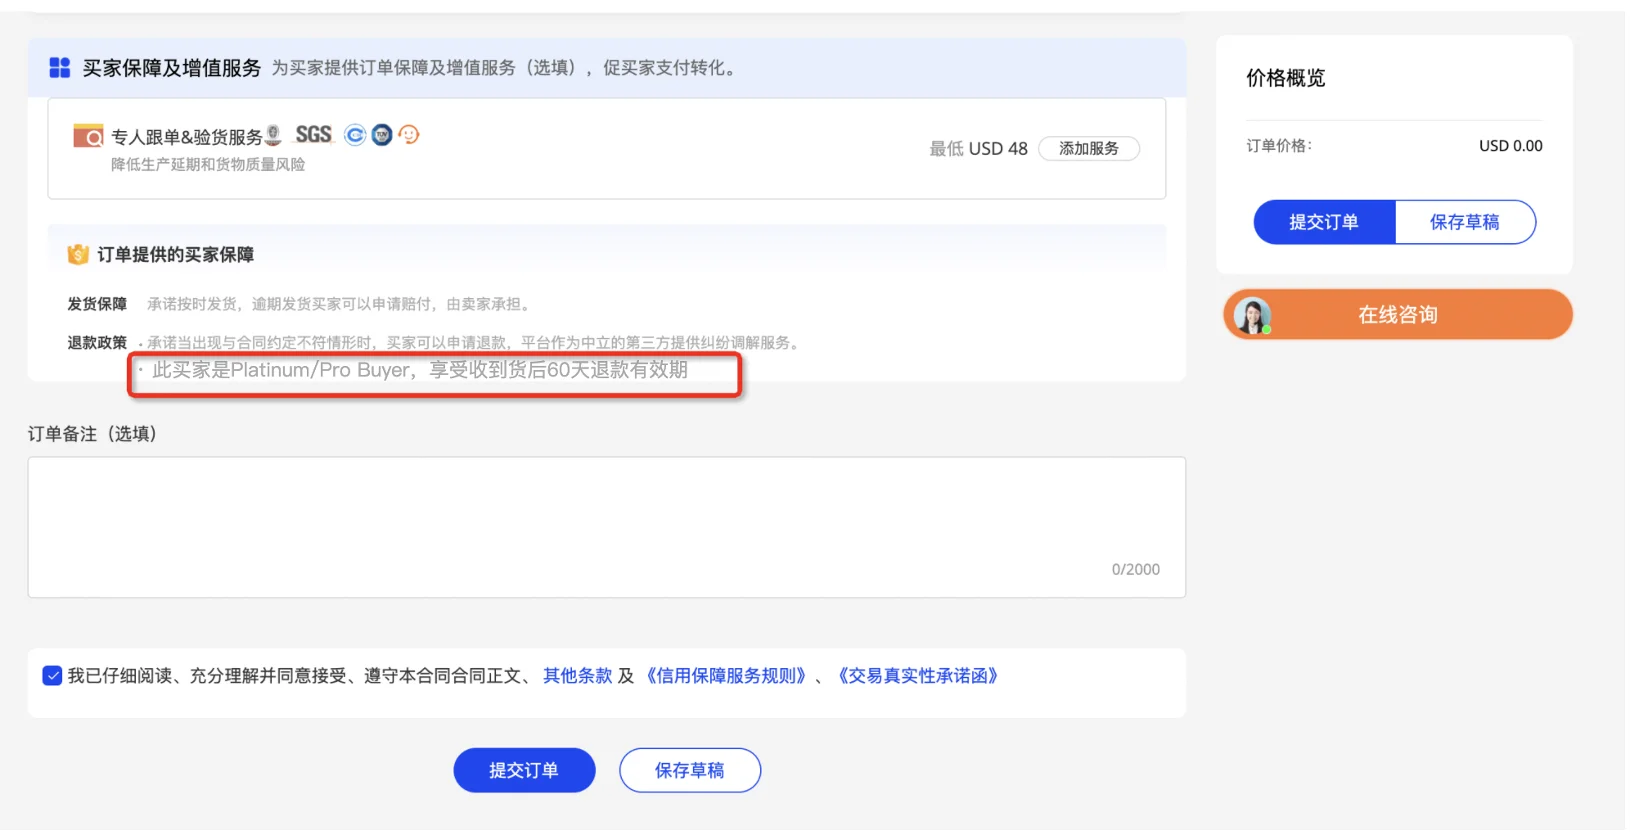Screen dimensions: 1631x835
Task: Submit order using sidebar 提交订单 button
Action: pyautogui.click(x=1324, y=223)
